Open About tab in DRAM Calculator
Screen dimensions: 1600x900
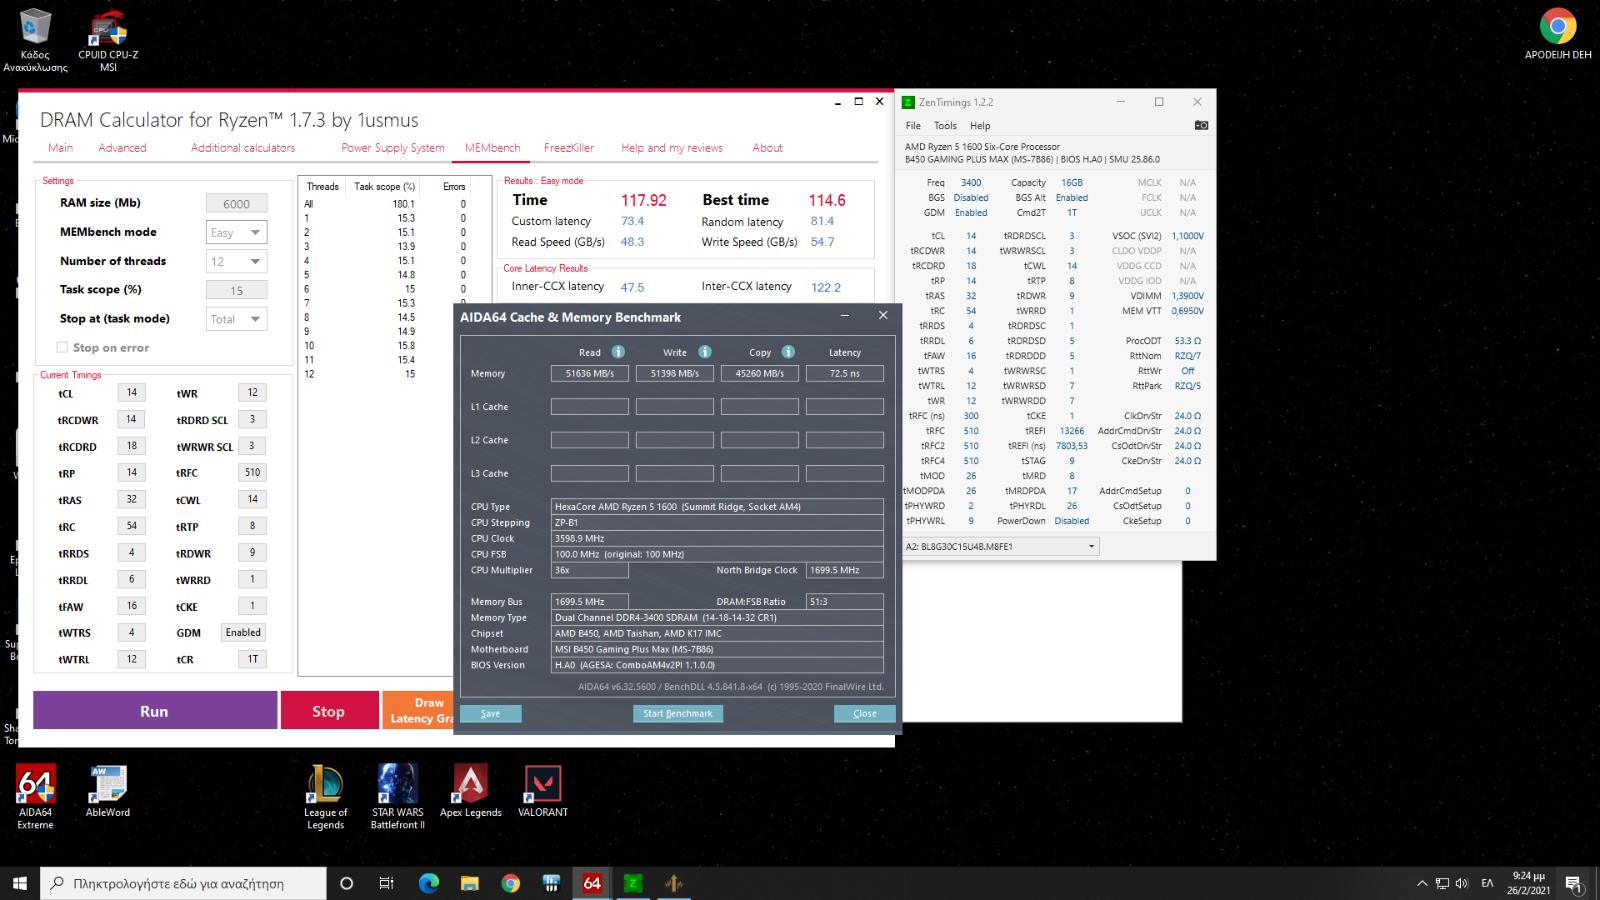coord(768,148)
